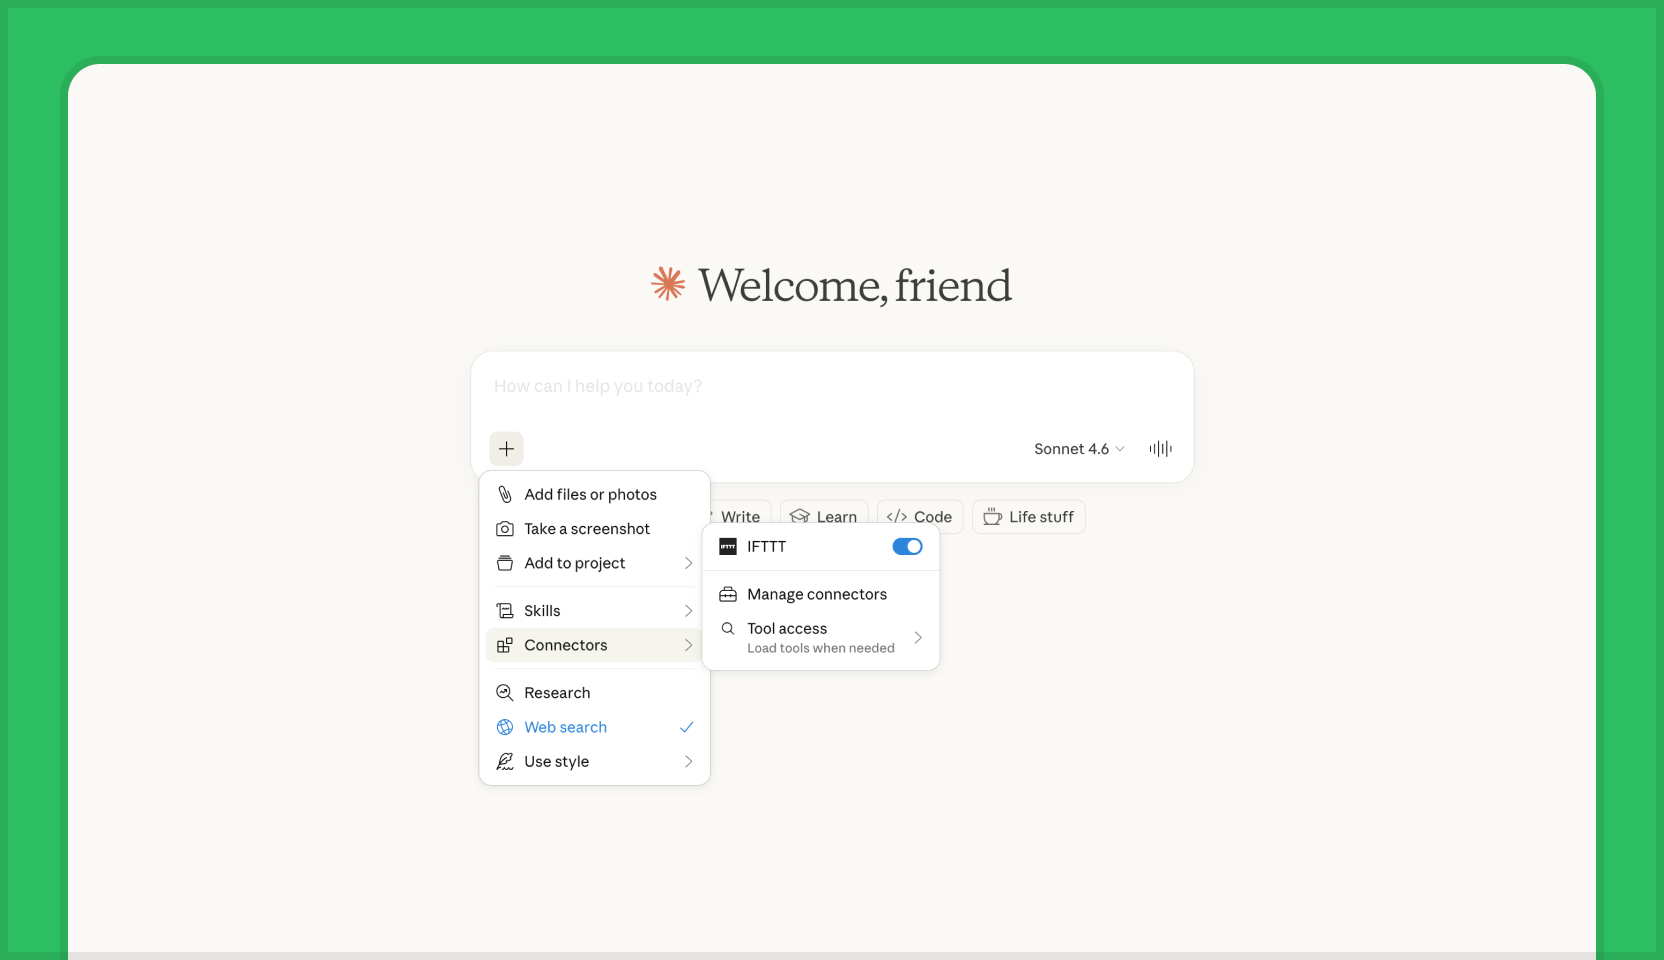Image resolution: width=1664 pixels, height=960 pixels.
Task: Disable the IFTTT connector toggle
Action: 906,547
